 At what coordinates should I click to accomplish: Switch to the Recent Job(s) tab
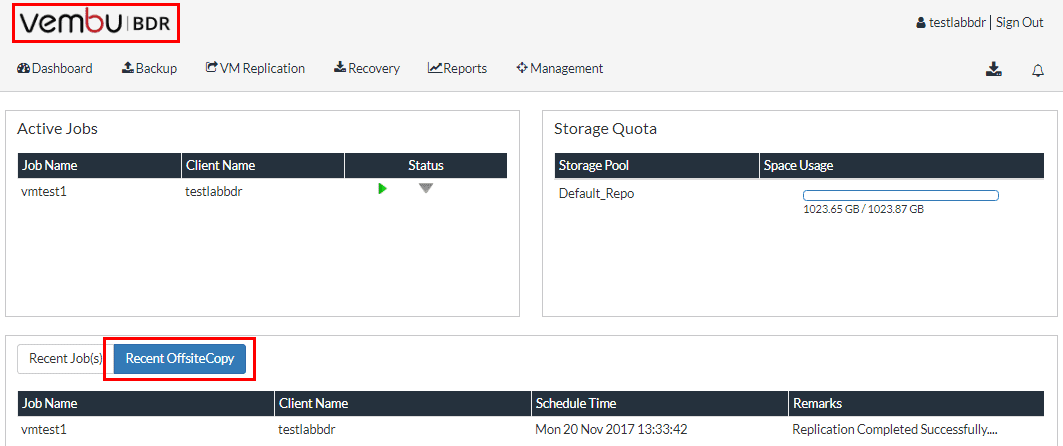tap(65, 359)
